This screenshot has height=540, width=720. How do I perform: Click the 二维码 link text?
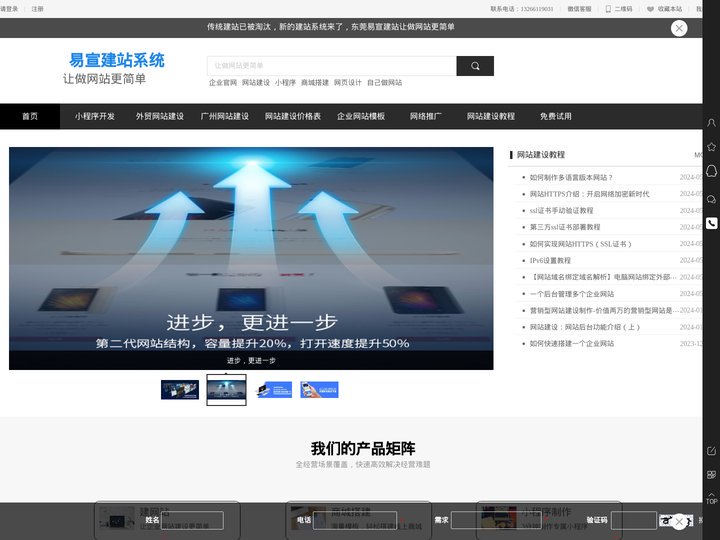(x=623, y=9)
